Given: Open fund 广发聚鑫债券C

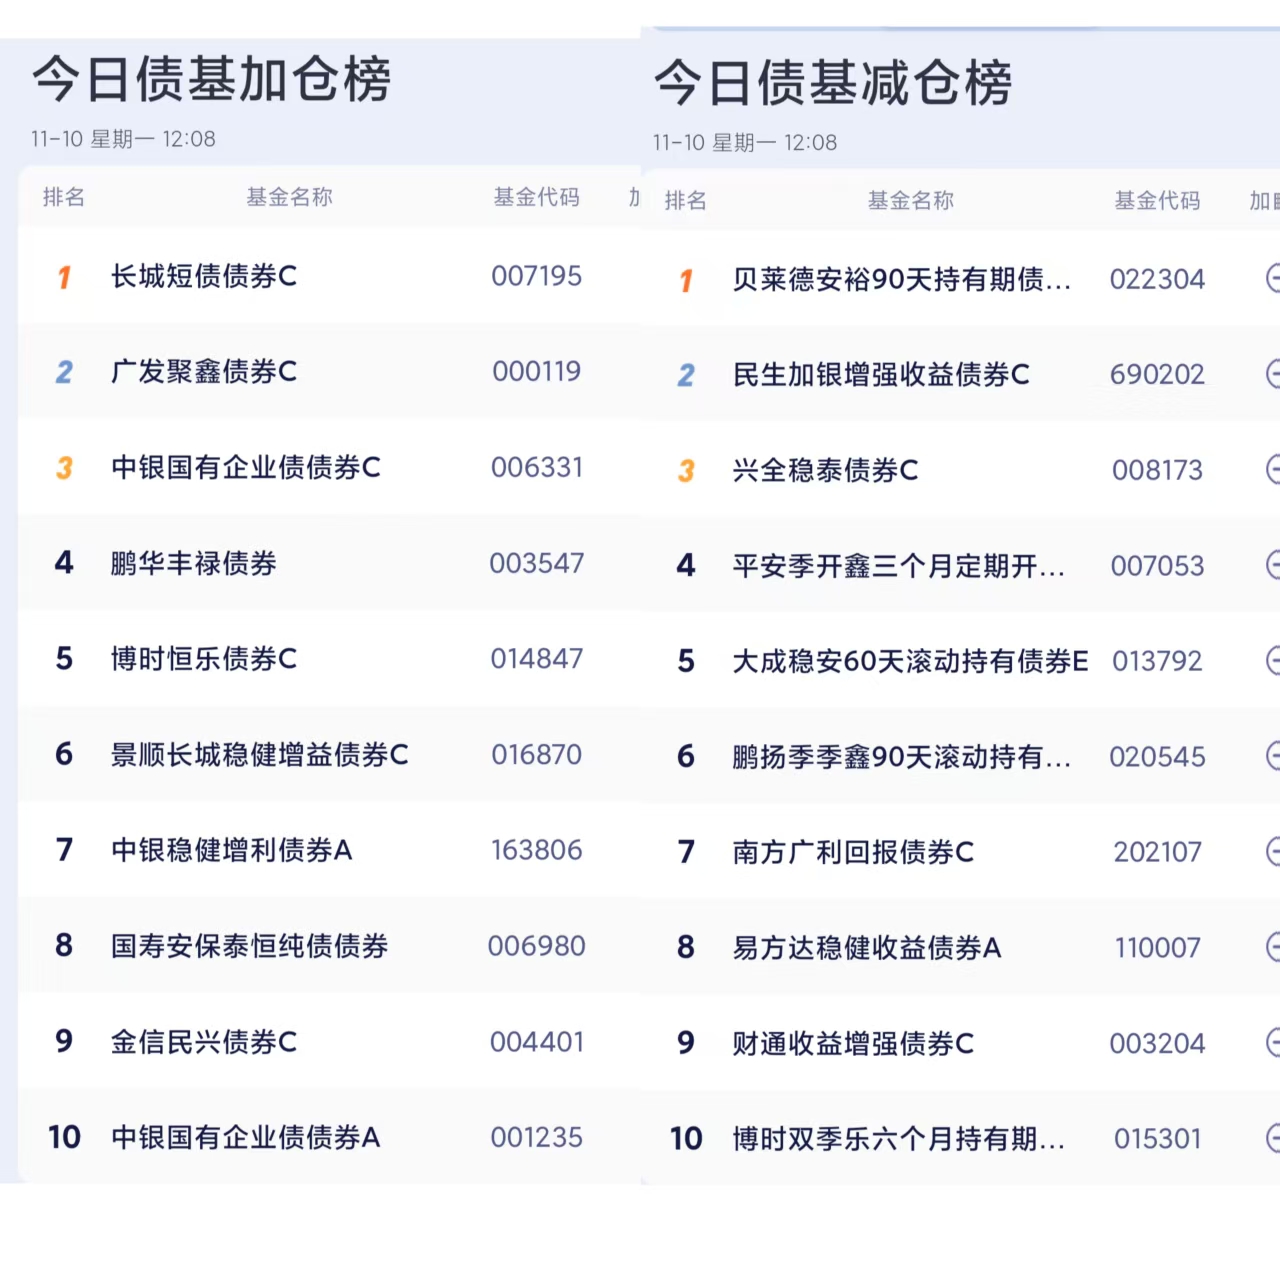Looking at the screenshot, I should coord(204,372).
